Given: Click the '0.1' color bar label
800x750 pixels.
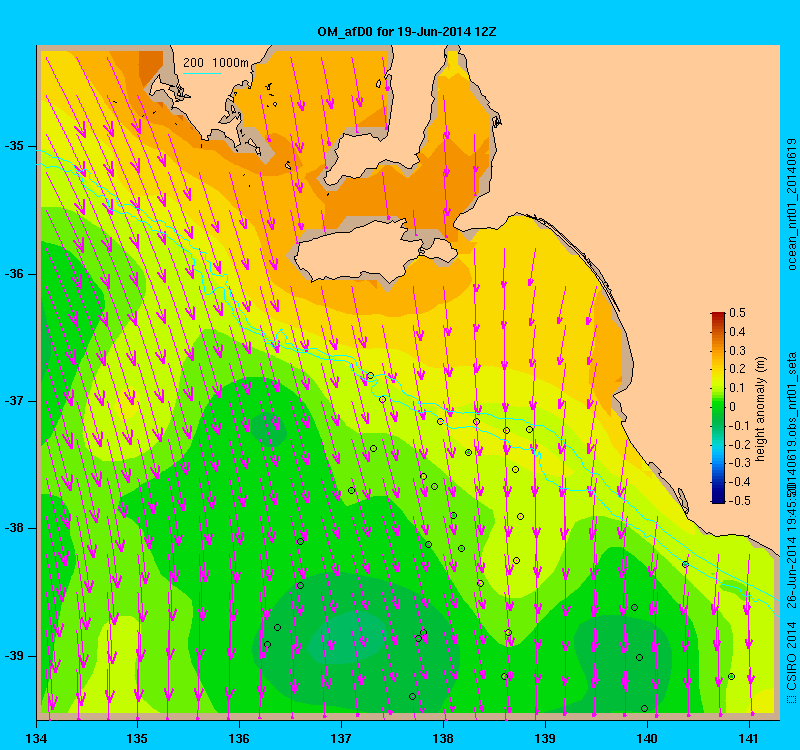Looking at the screenshot, I should click(738, 388).
